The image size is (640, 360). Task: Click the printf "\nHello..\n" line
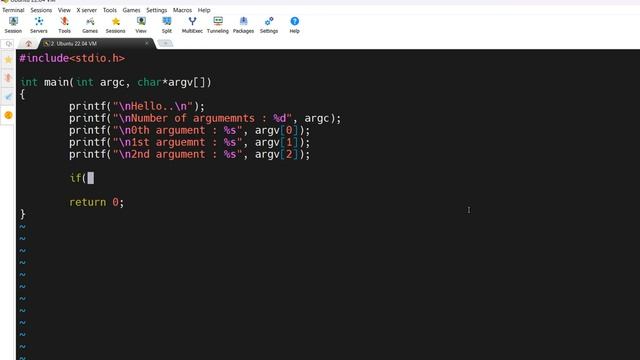pos(136,106)
